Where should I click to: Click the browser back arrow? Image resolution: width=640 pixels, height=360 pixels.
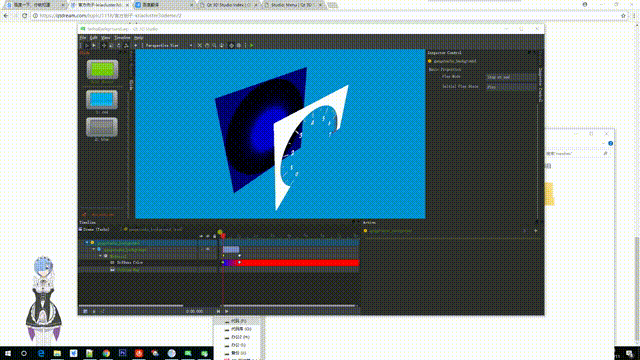point(6,16)
